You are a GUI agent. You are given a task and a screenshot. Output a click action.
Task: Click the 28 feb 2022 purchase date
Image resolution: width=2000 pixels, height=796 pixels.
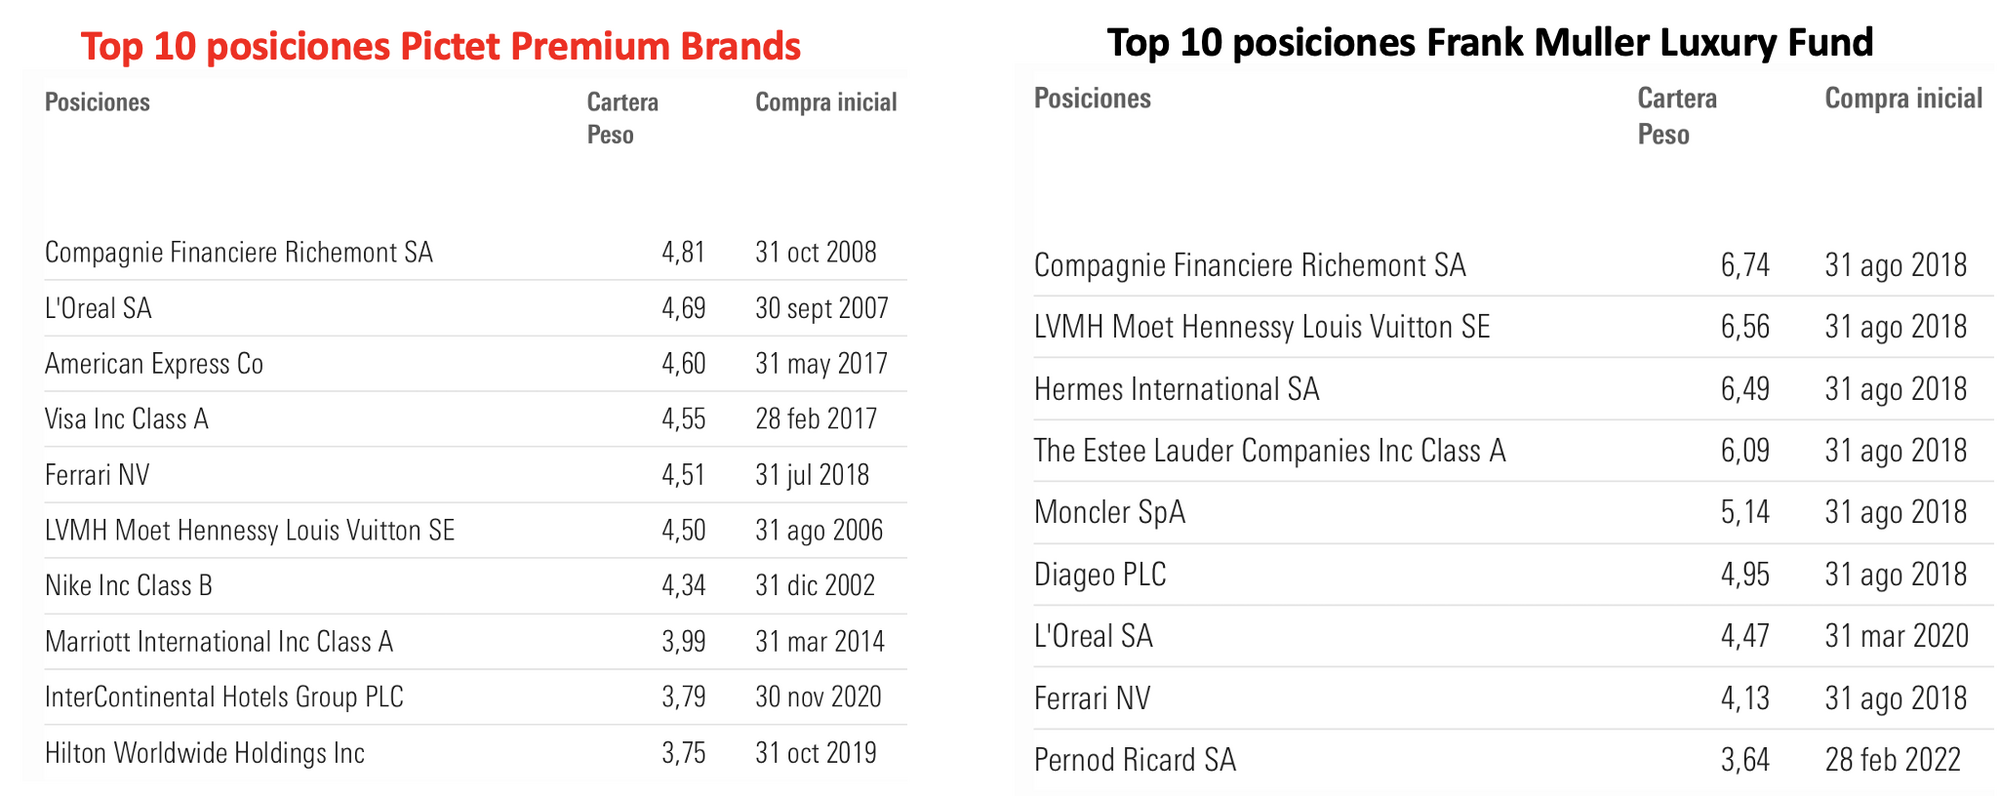tap(1892, 760)
